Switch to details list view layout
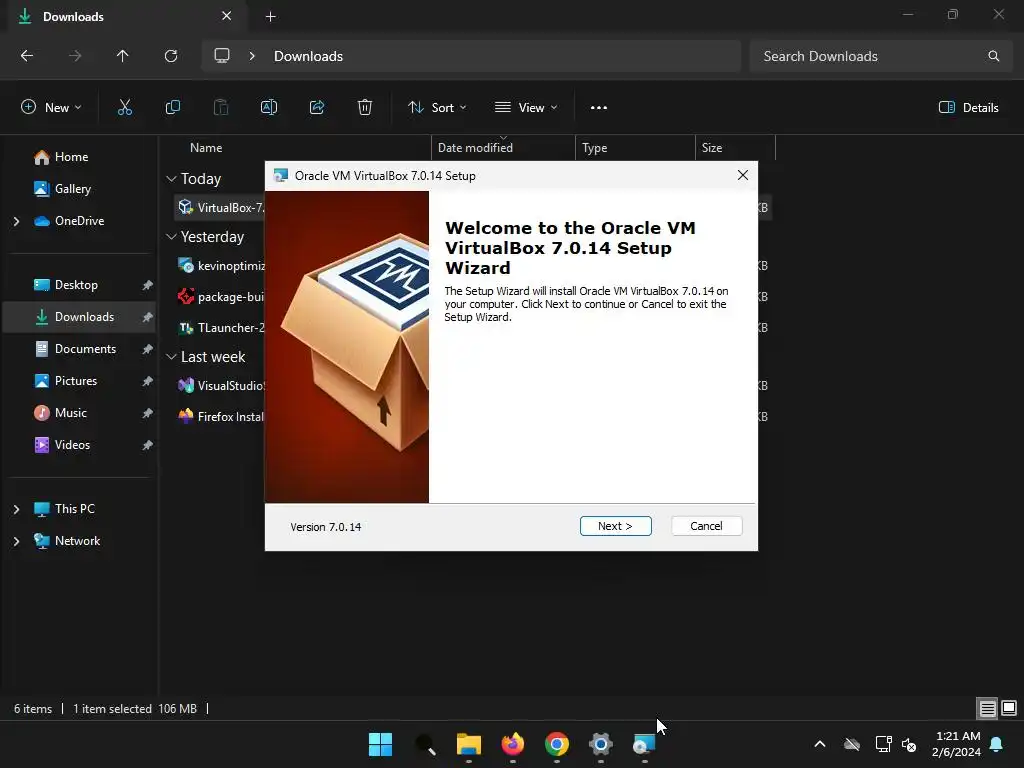 [x=987, y=709]
